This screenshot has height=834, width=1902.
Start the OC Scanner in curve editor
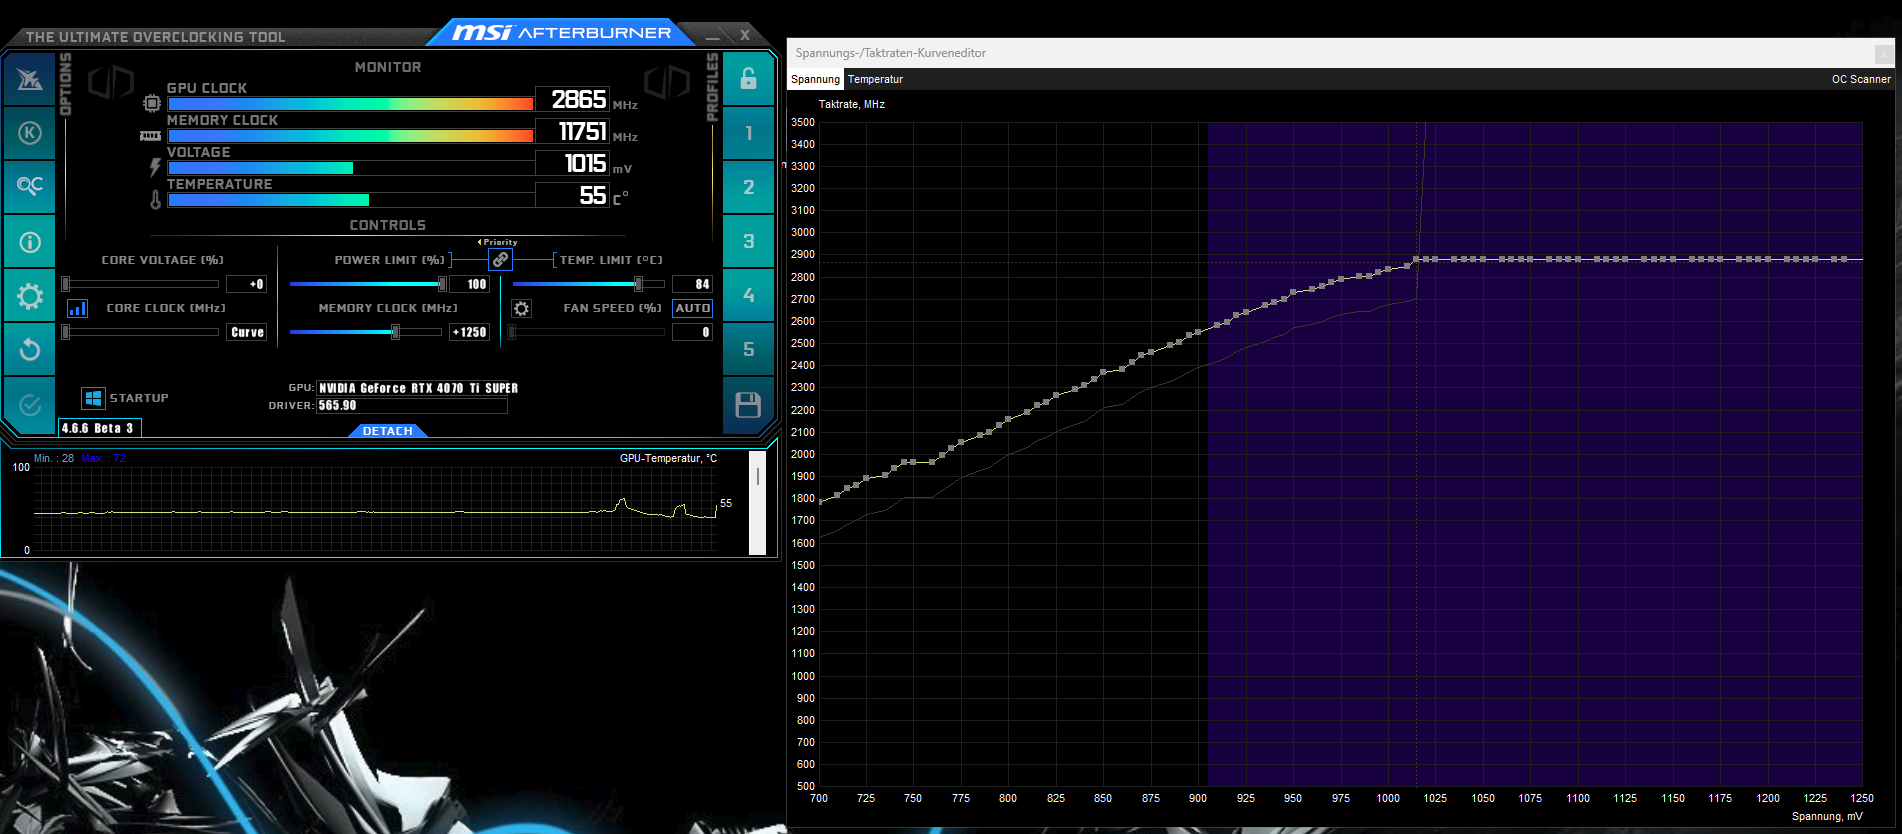tap(1861, 79)
